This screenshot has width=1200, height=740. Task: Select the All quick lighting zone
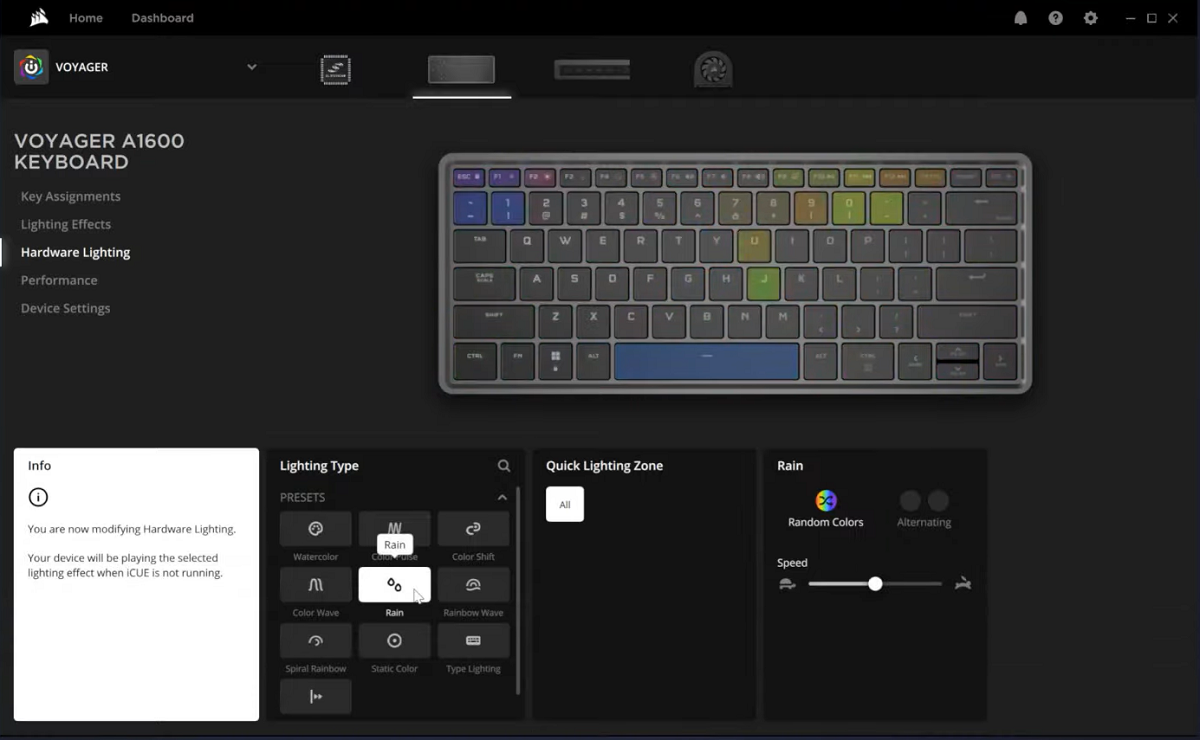[x=564, y=504]
